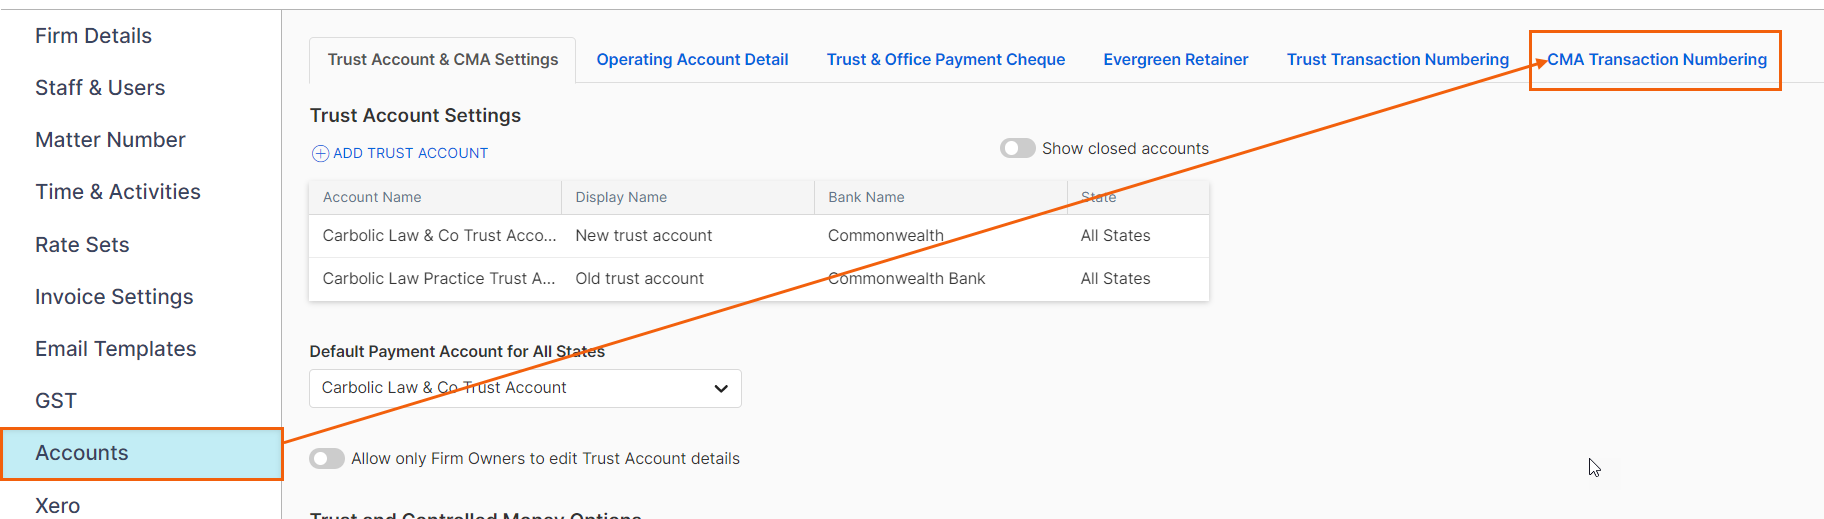Image resolution: width=1824 pixels, height=519 pixels.
Task: Select the Old trust account row
Action: (x=759, y=279)
